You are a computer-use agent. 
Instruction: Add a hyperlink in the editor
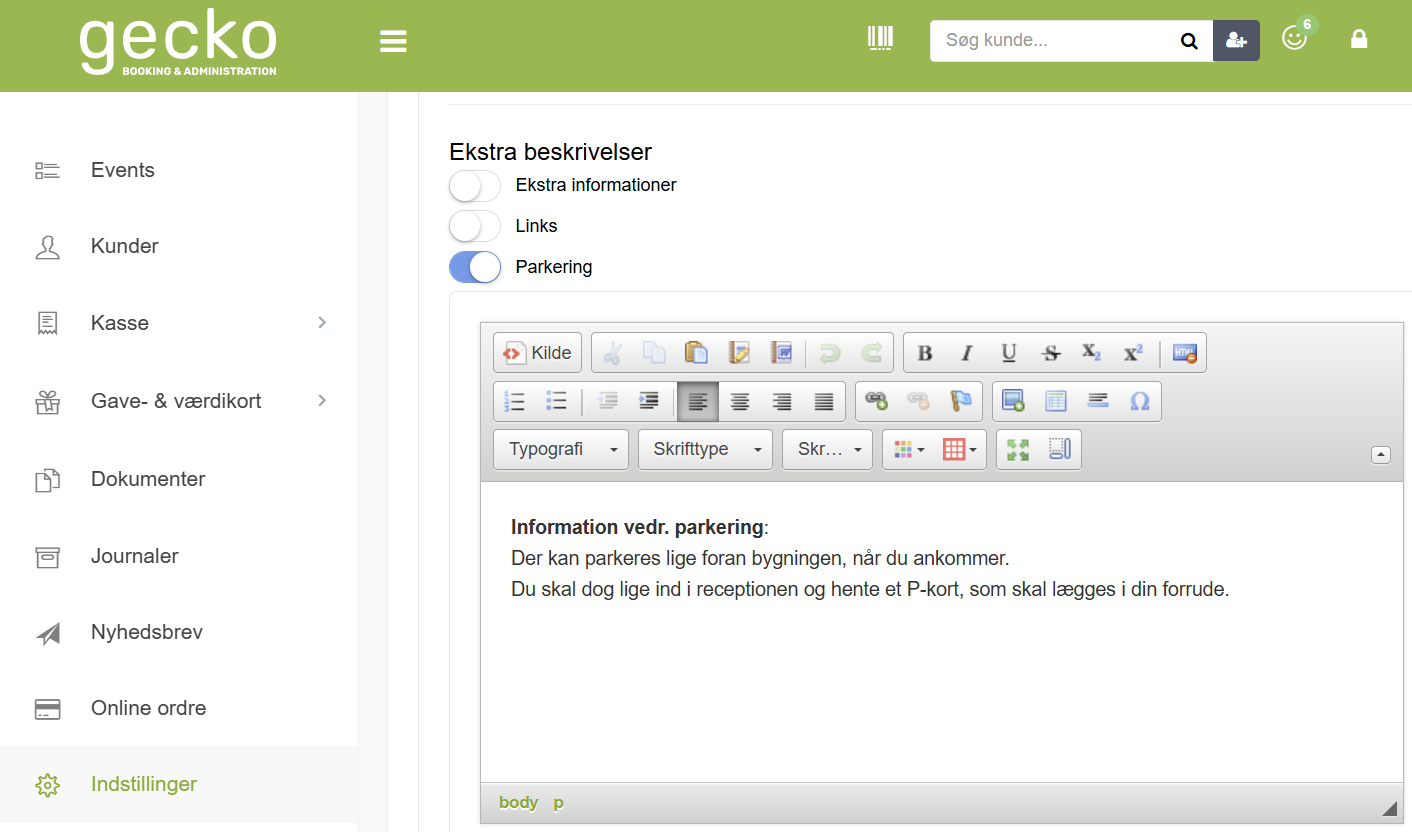879,401
